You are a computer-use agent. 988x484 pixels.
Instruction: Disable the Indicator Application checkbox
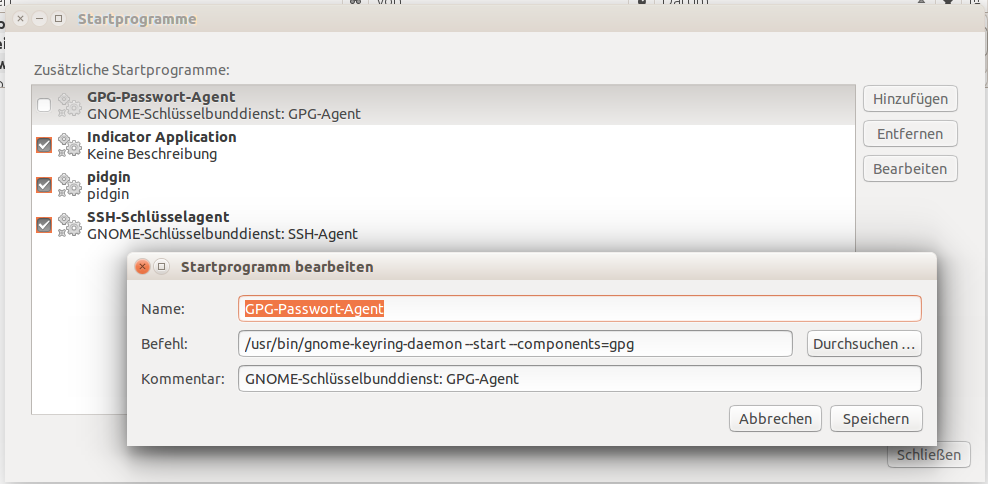[x=43, y=145]
